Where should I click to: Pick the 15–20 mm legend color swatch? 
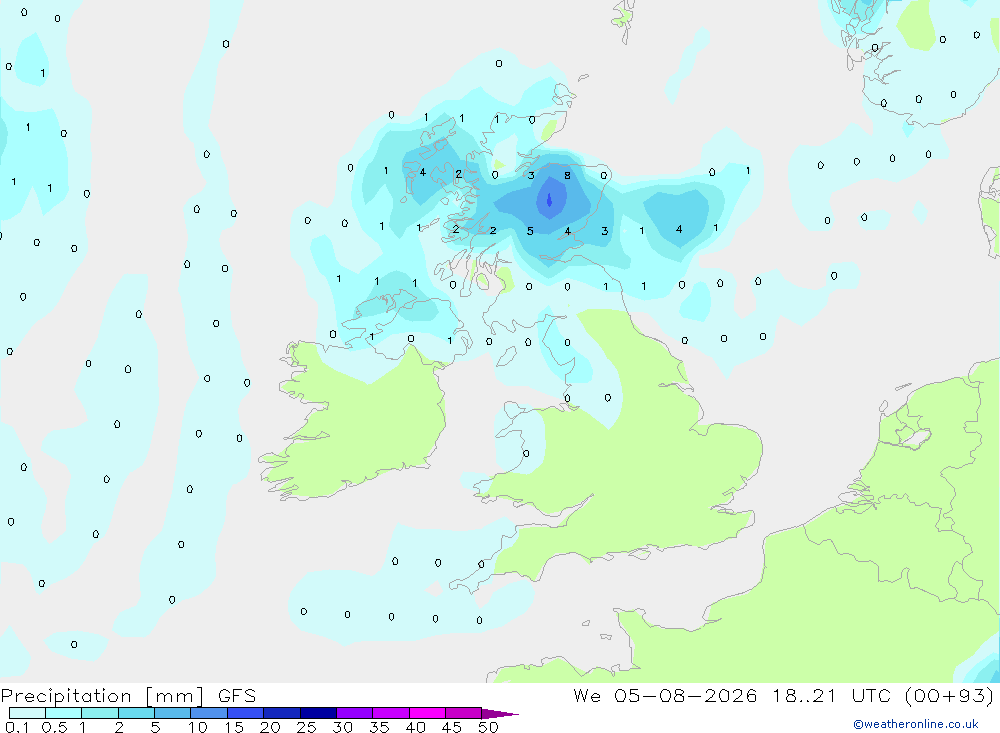pos(246,713)
